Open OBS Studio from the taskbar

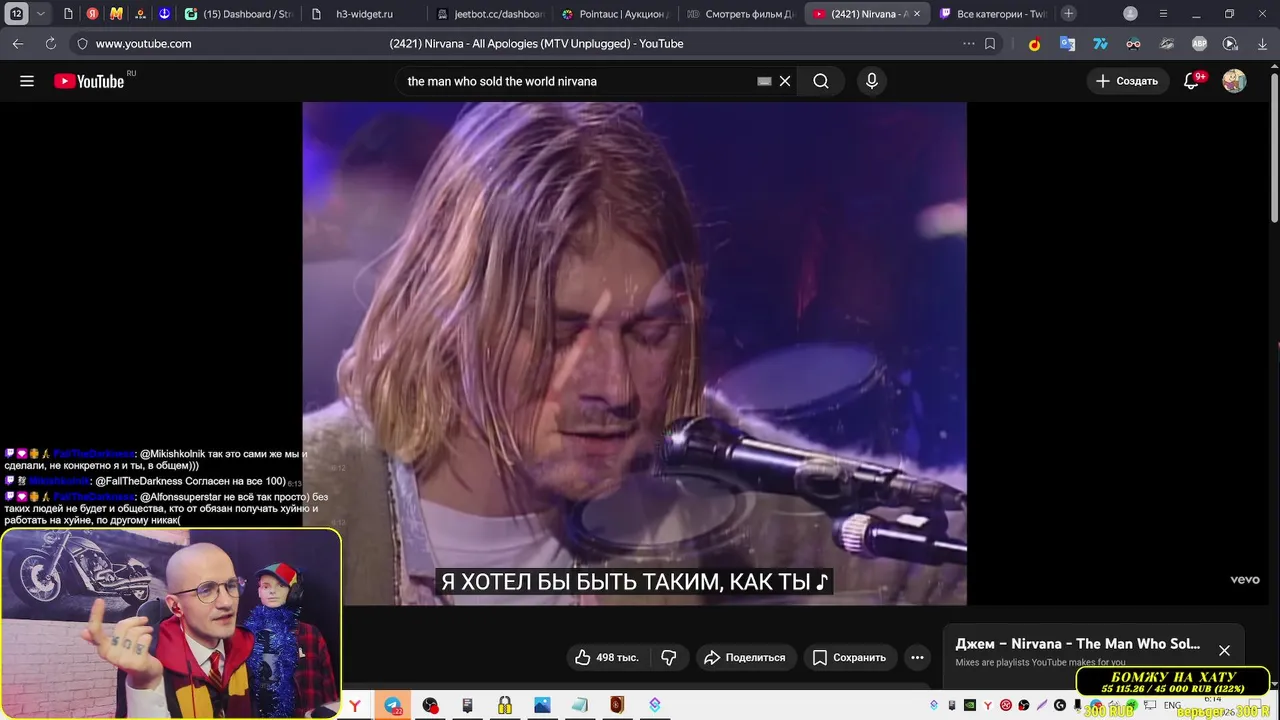pyautogui.click(x=430, y=706)
